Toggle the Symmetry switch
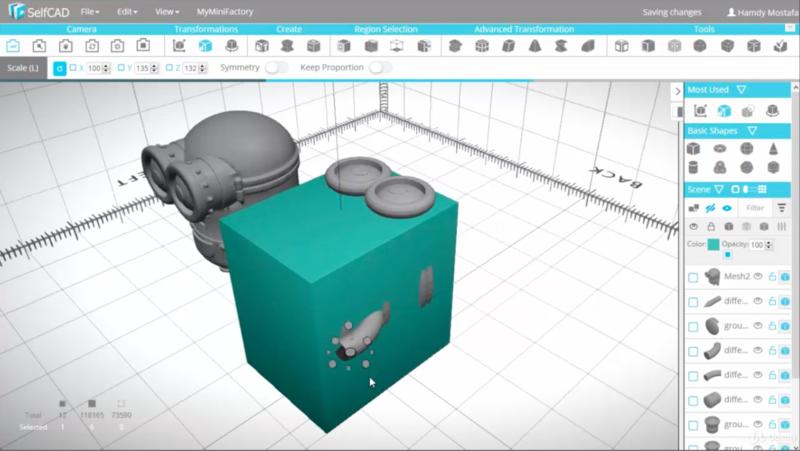 pos(276,67)
